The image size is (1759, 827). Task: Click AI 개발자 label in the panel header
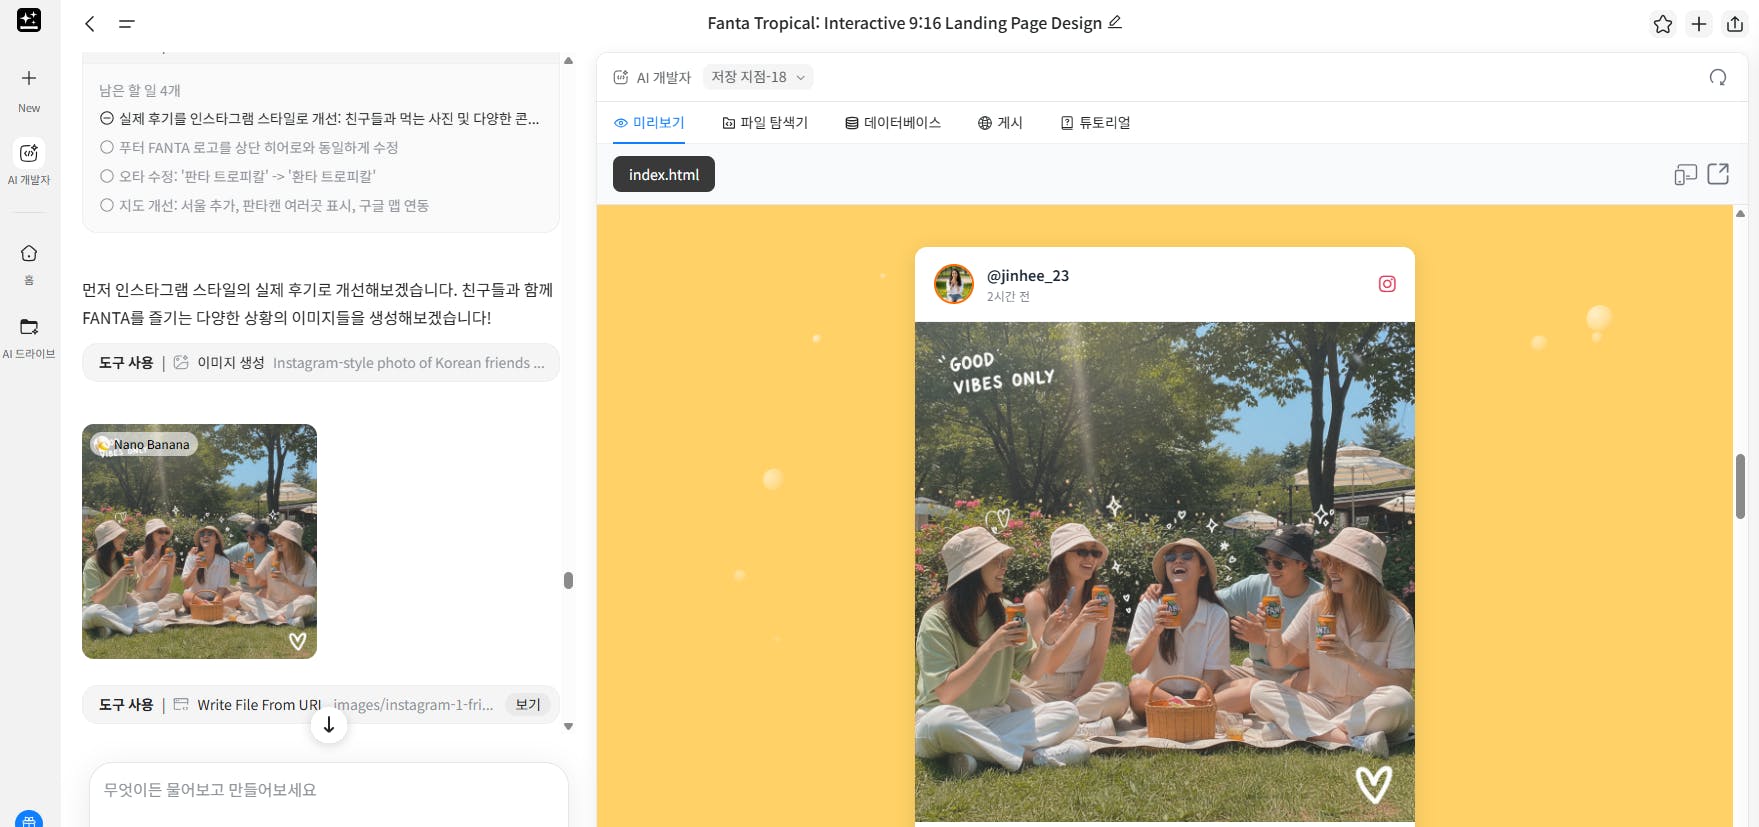(x=663, y=77)
